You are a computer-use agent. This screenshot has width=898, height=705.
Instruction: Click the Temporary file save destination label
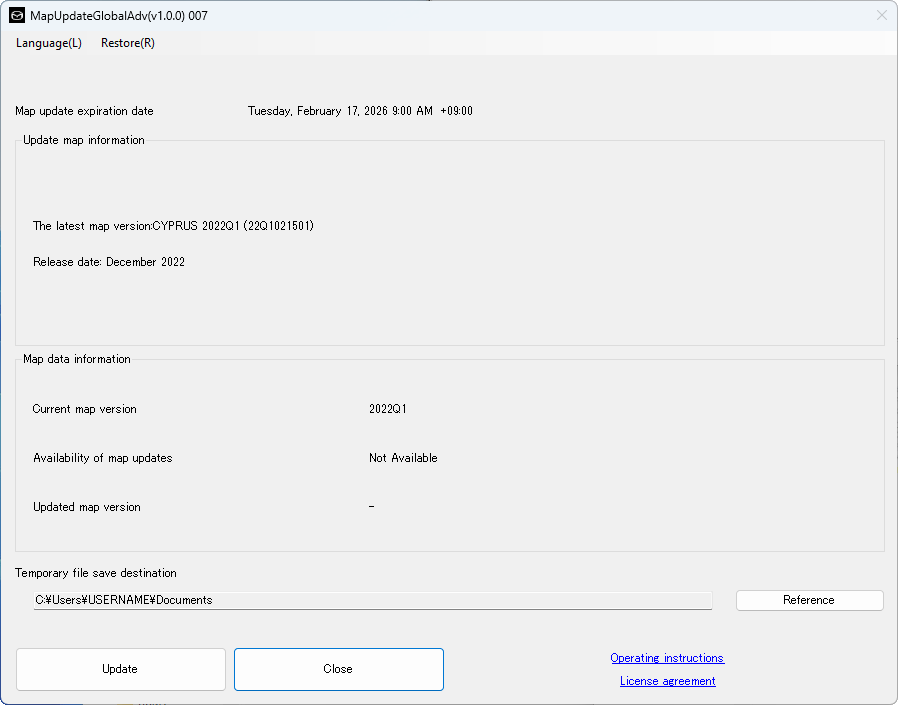click(96, 573)
